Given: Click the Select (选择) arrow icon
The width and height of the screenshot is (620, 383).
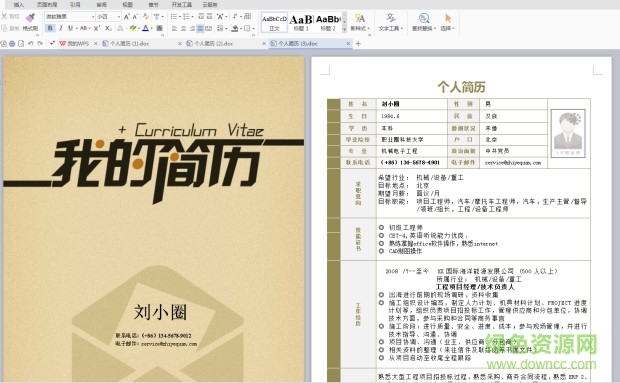Looking at the screenshot, I should click(x=448, y=18).
